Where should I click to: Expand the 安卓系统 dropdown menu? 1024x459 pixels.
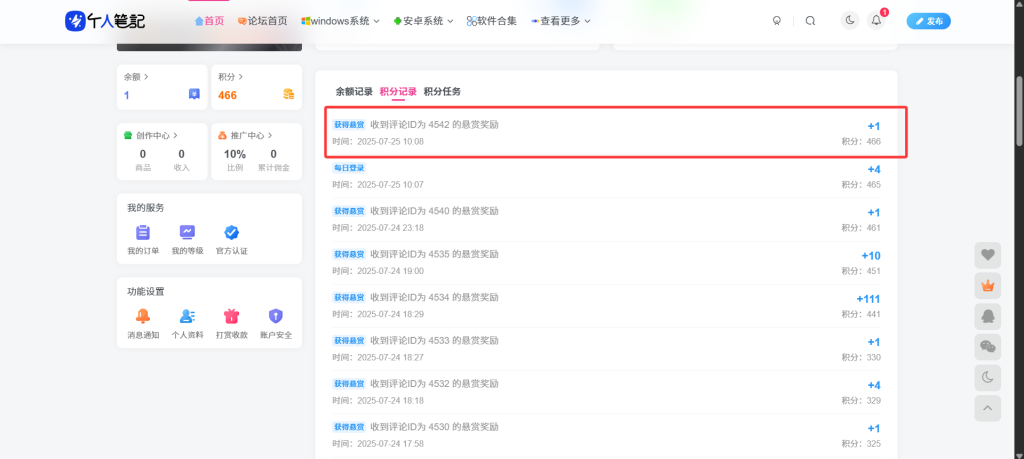(423, 20)
